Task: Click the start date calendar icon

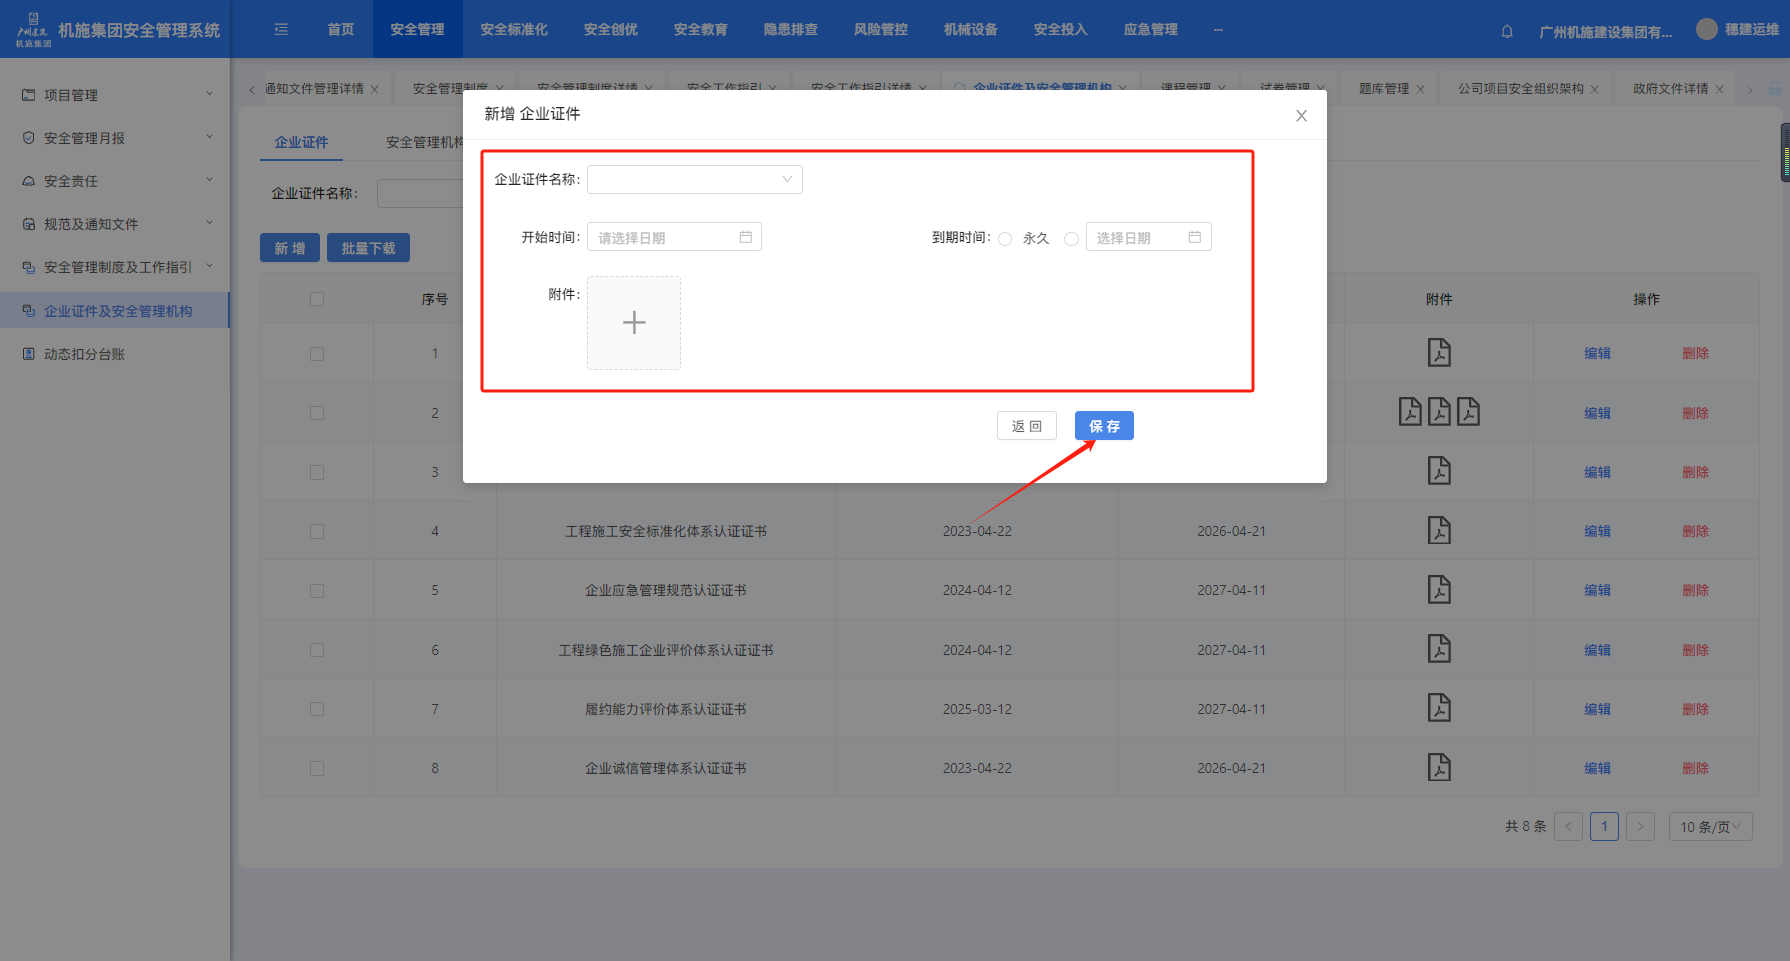Action: tap(745, 237)
